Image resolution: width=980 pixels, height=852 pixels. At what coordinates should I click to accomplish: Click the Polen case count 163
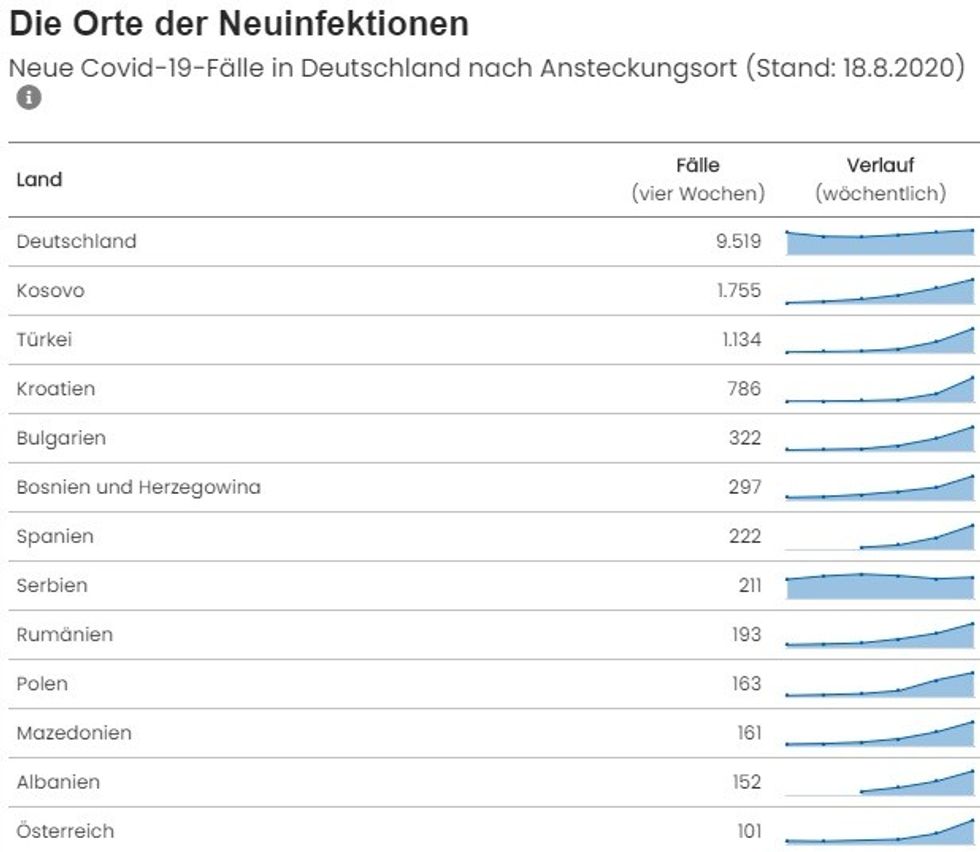(745, 684)
